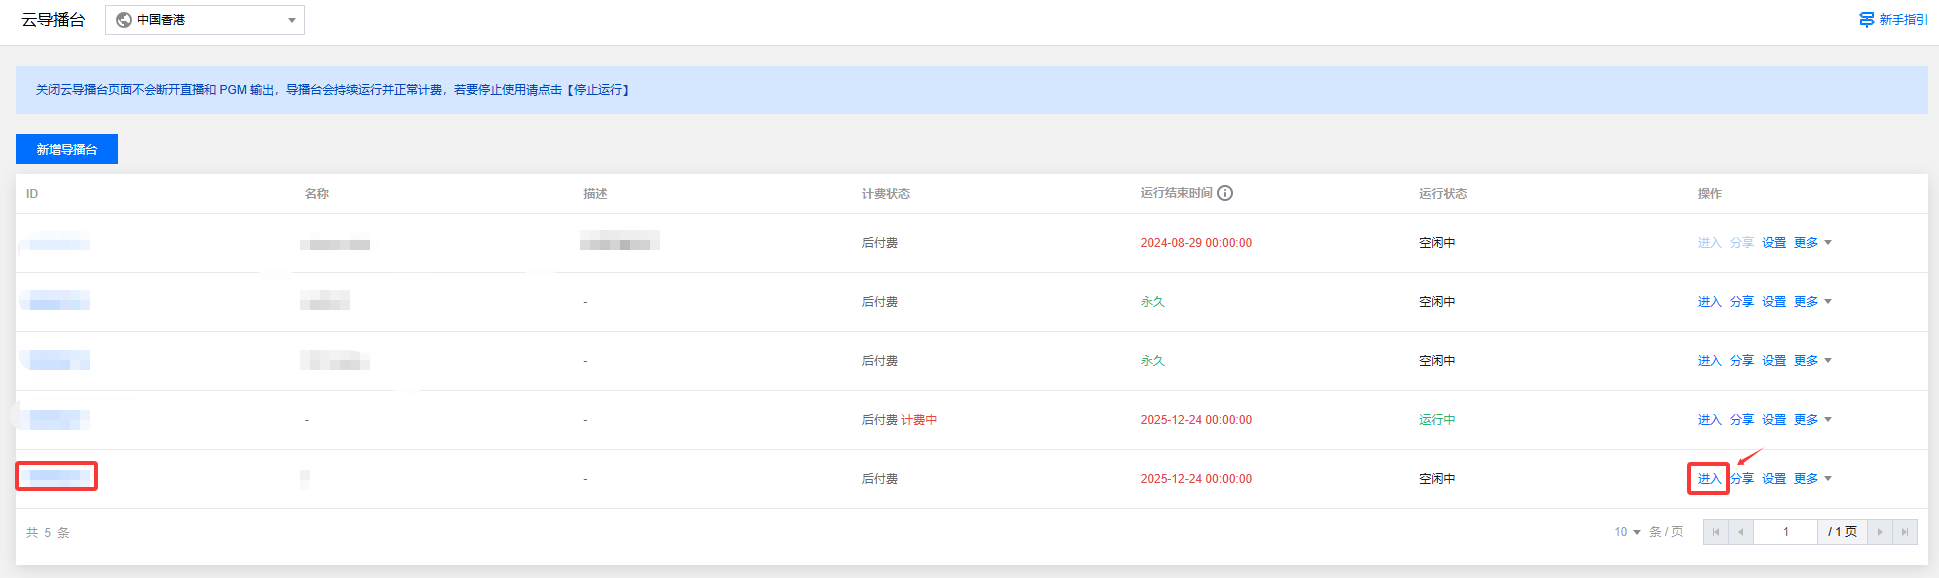Go to the first page arrow

1715,532
